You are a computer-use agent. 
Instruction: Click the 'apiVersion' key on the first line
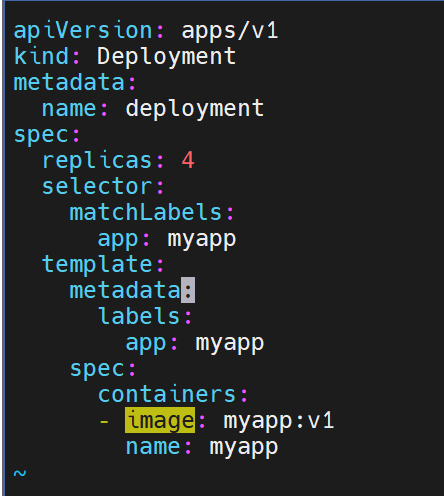[x=83, y=32]
